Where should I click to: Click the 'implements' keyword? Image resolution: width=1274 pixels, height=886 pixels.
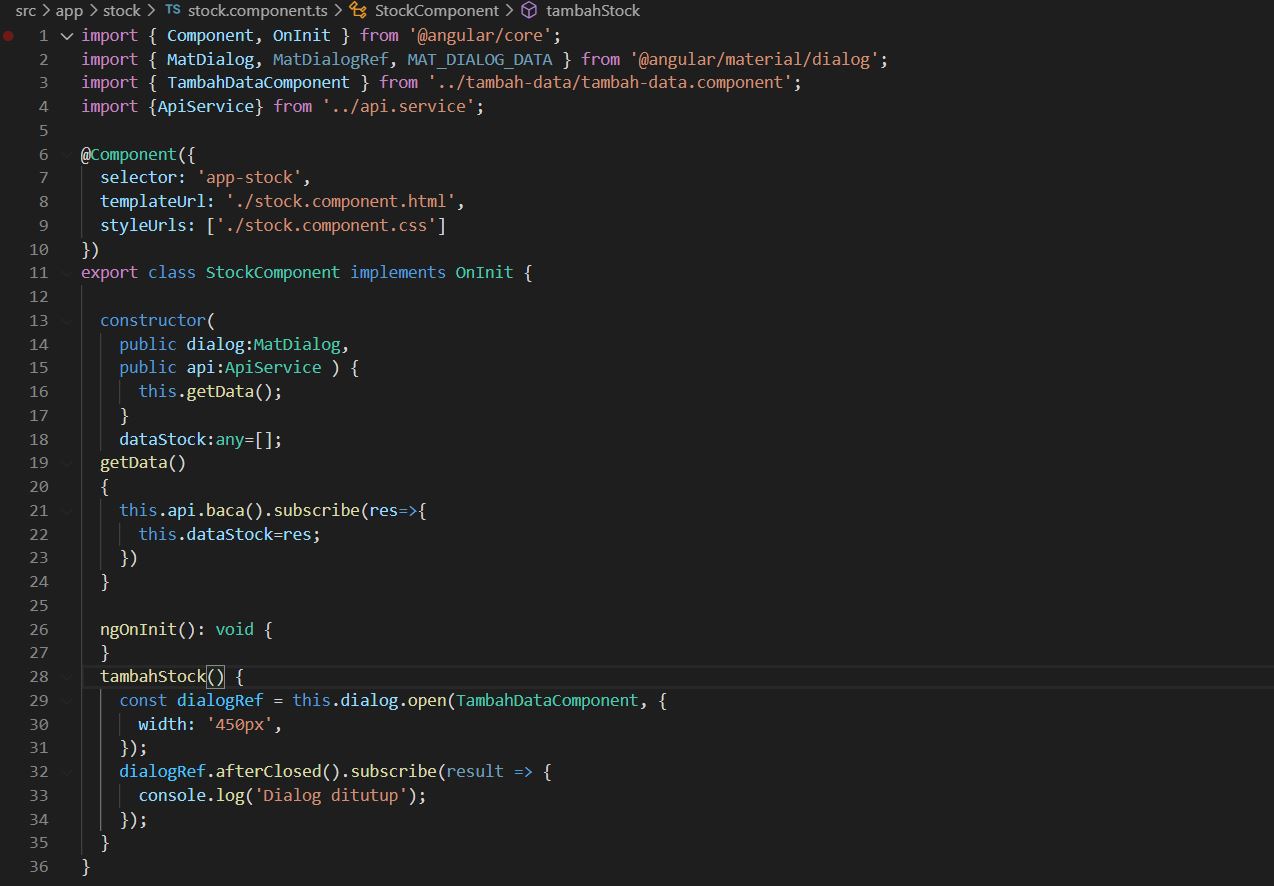[x=398, y=272]
